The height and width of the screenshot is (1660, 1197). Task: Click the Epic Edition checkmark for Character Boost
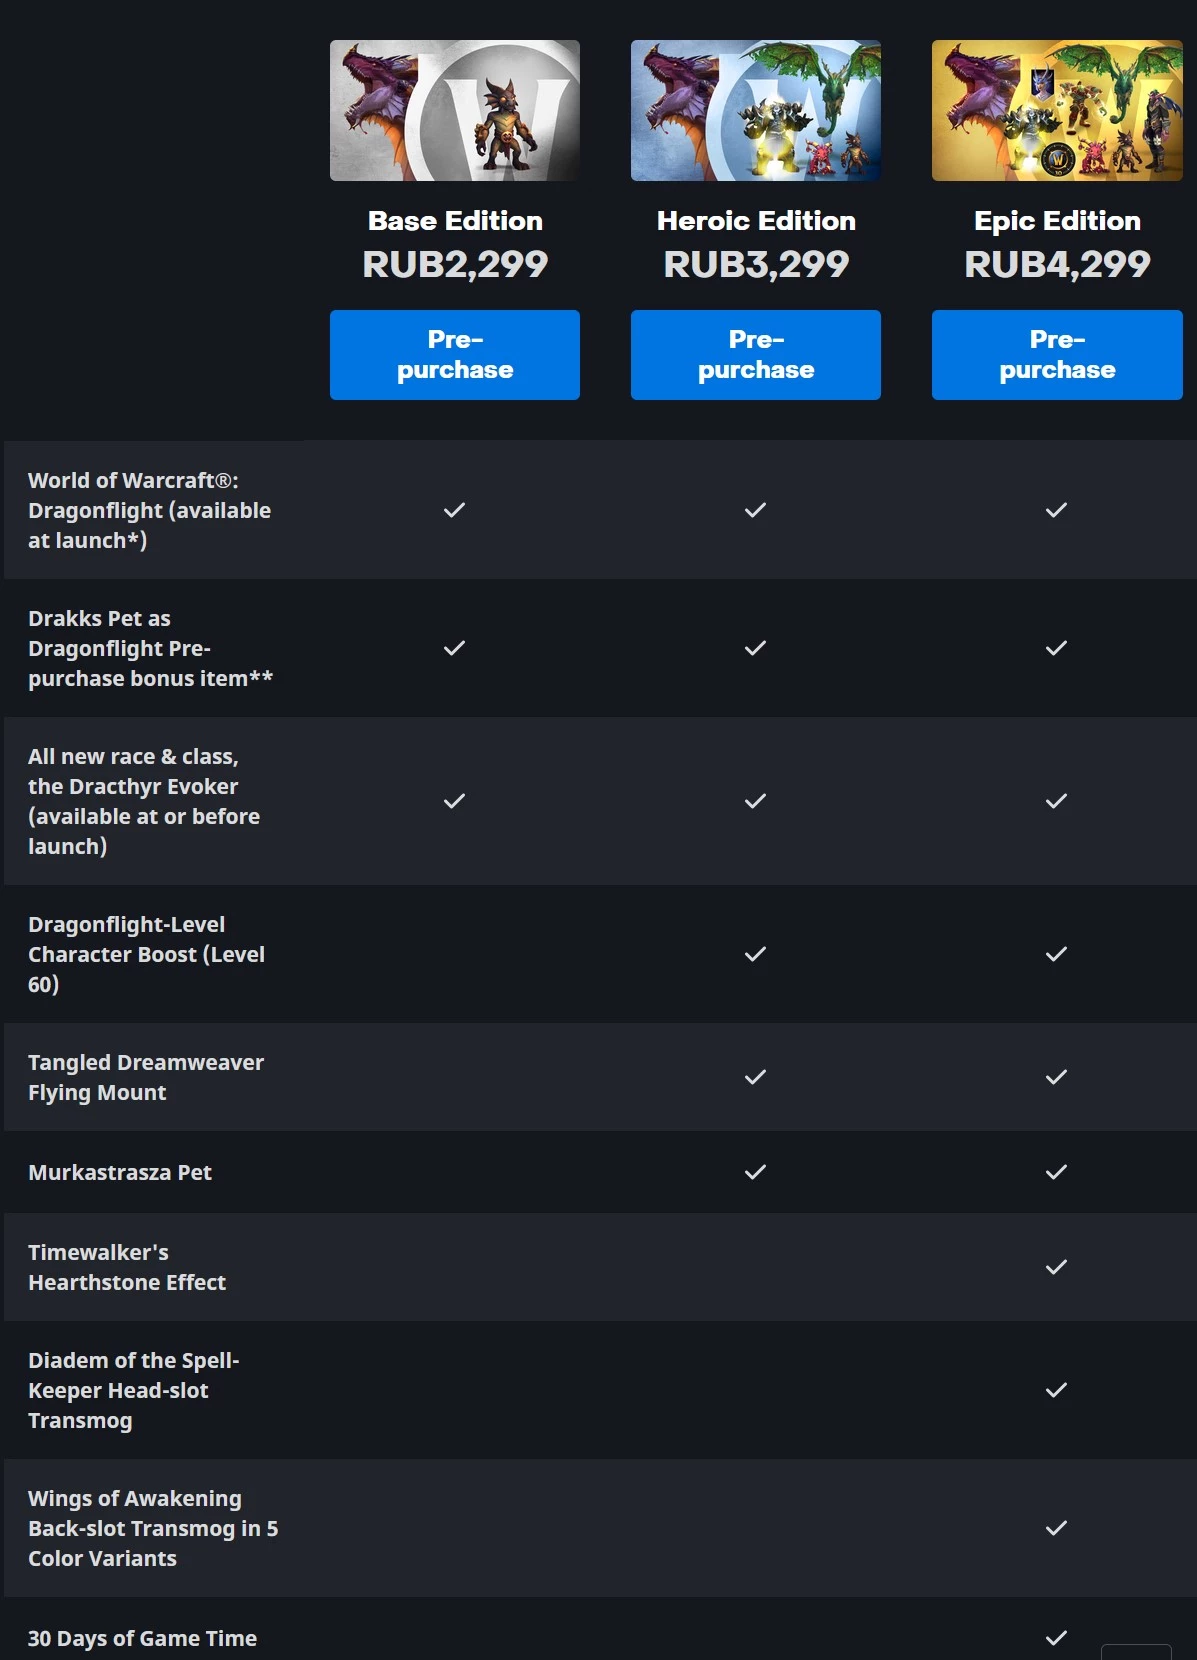click(x=1057, y=954)
